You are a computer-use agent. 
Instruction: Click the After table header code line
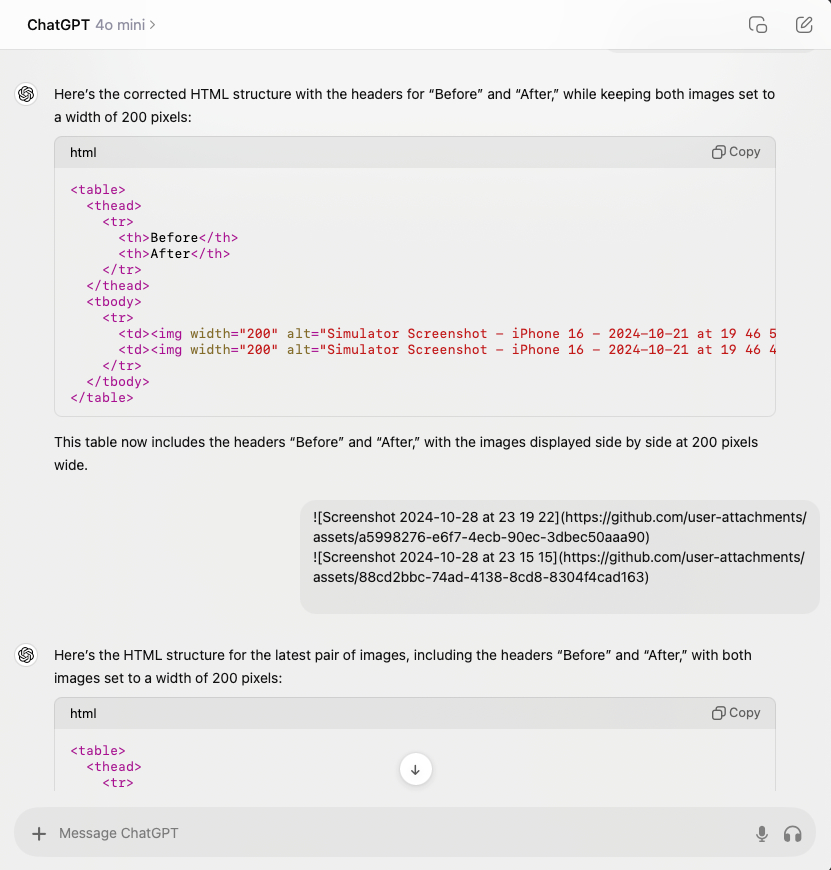coord(174,254)
